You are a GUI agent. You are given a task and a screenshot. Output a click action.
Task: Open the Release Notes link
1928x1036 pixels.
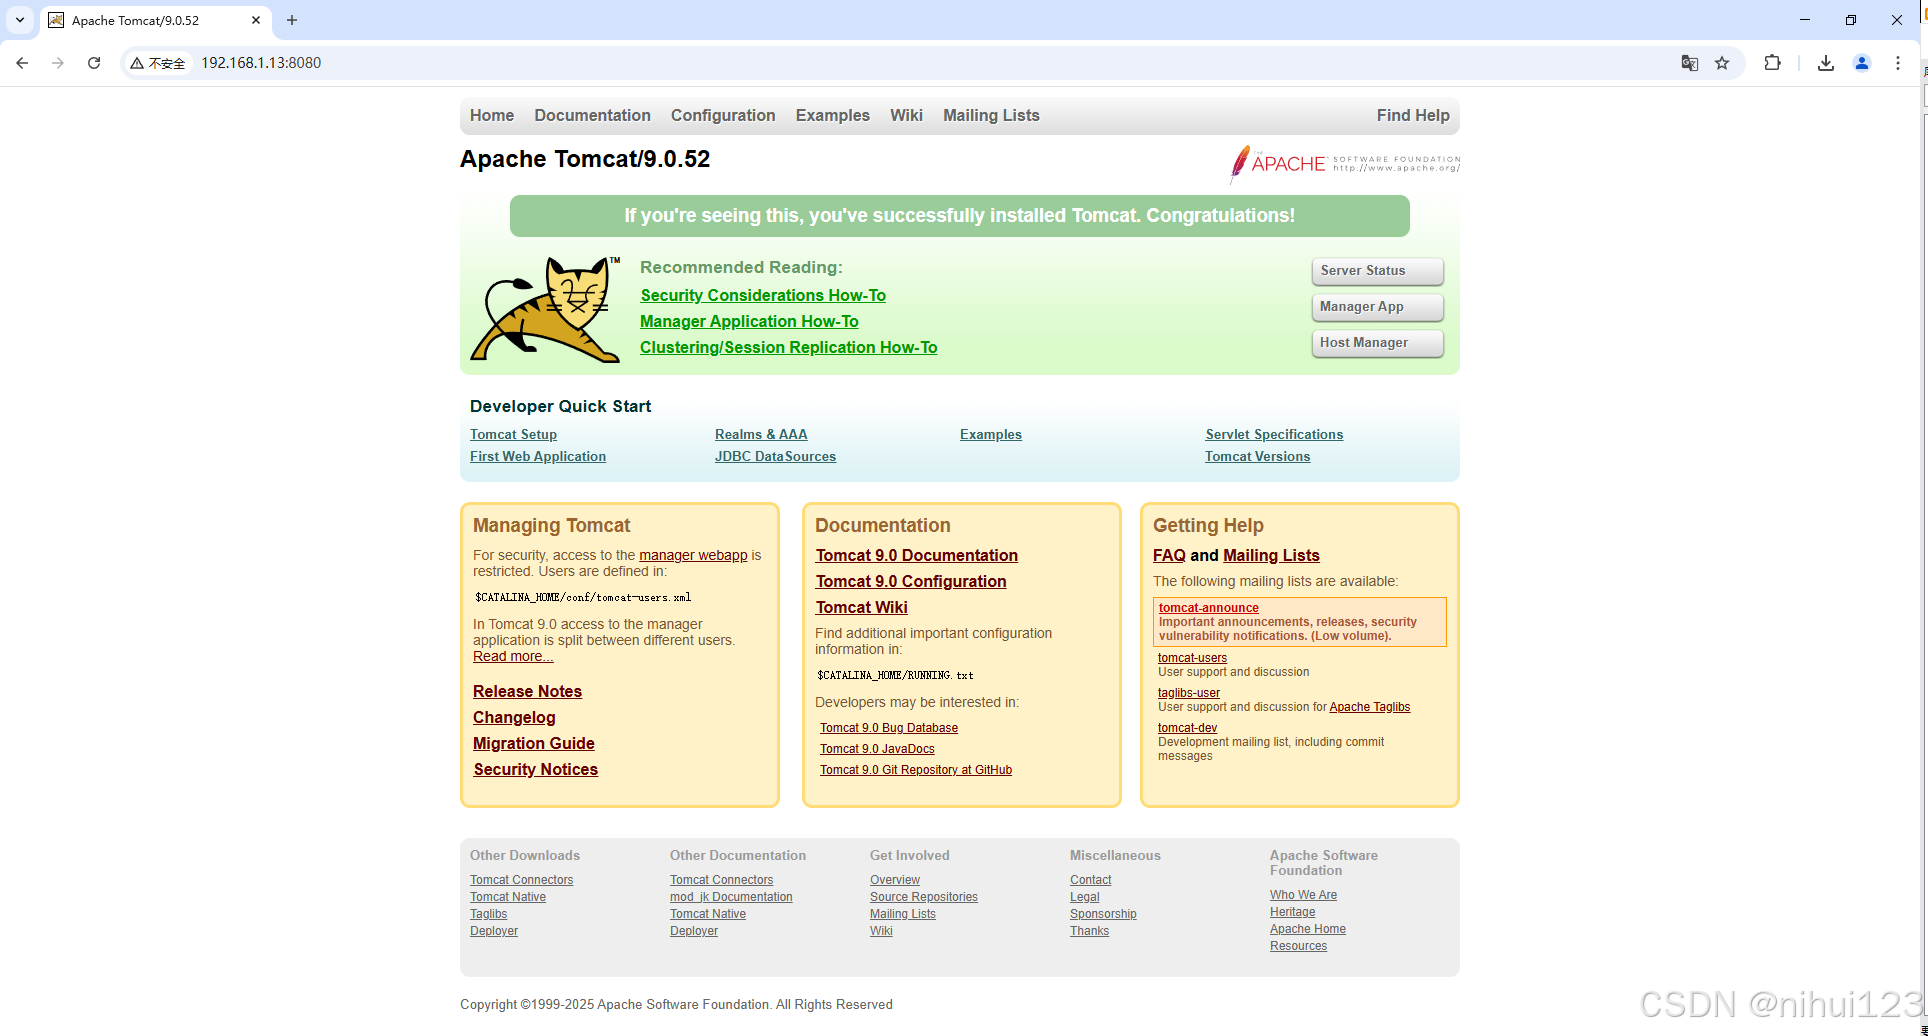(x=527, y=692)
